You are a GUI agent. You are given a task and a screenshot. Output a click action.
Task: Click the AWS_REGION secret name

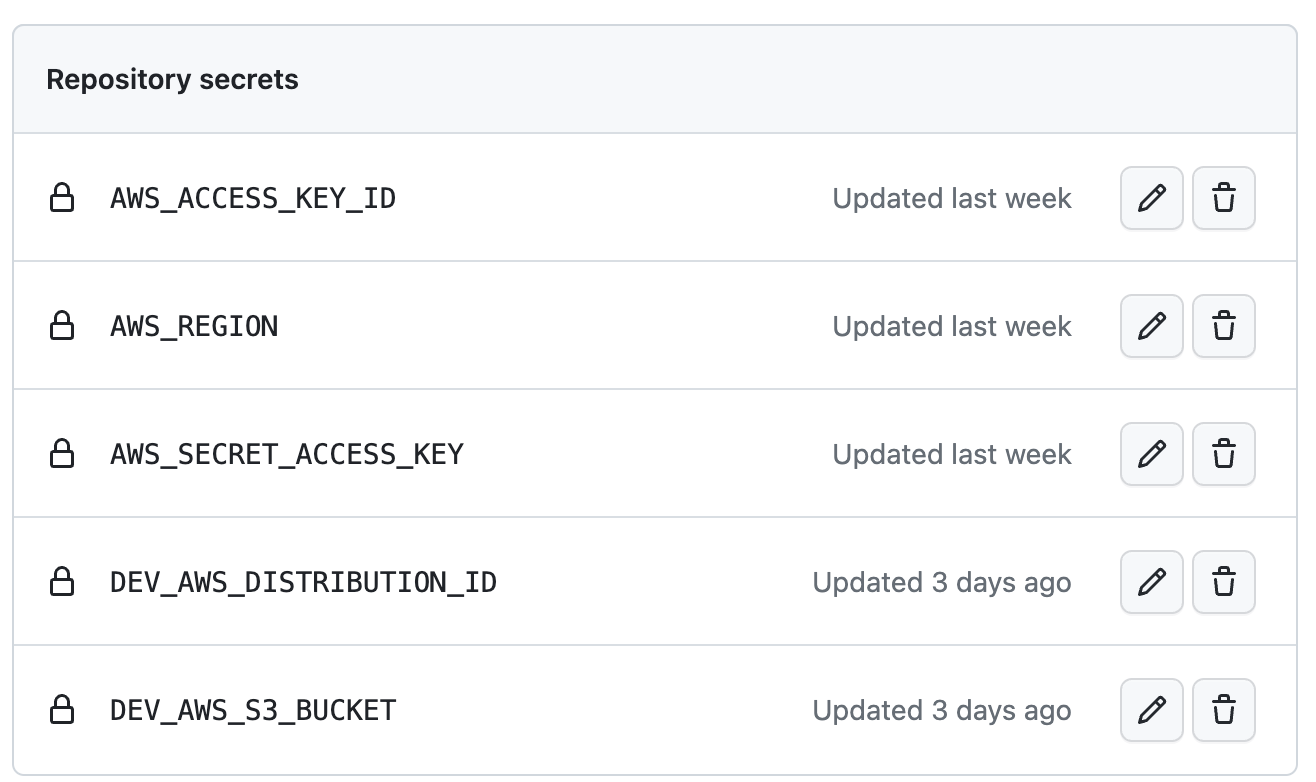click(194, 327)
